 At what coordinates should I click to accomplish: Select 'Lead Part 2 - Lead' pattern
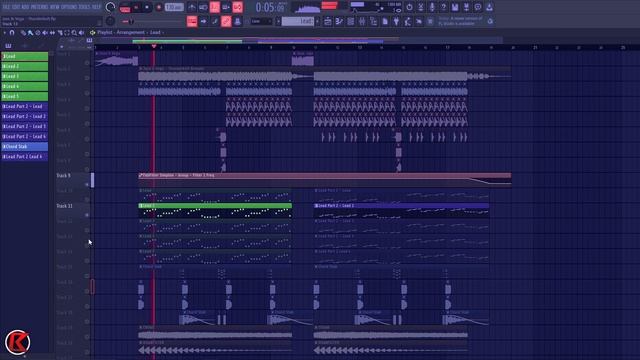click(x=24, y=107)
